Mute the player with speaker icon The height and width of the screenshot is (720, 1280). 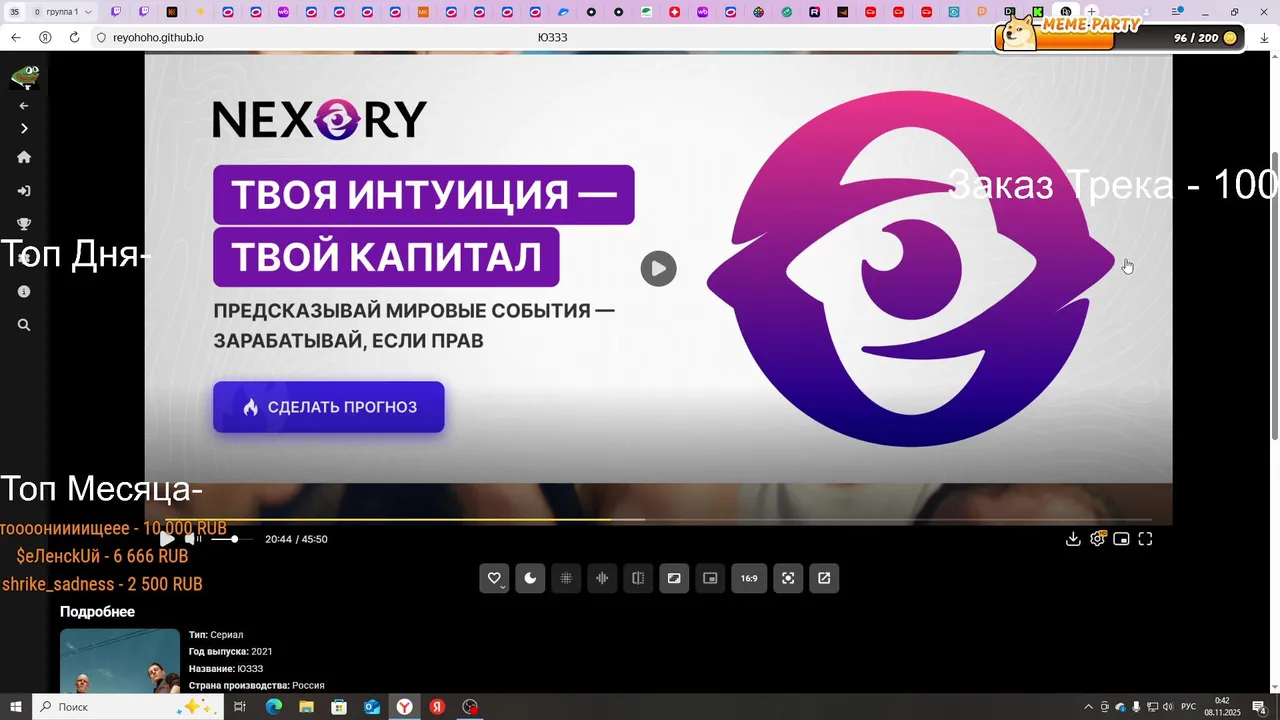pyautogui.click(x=191, y=539)
